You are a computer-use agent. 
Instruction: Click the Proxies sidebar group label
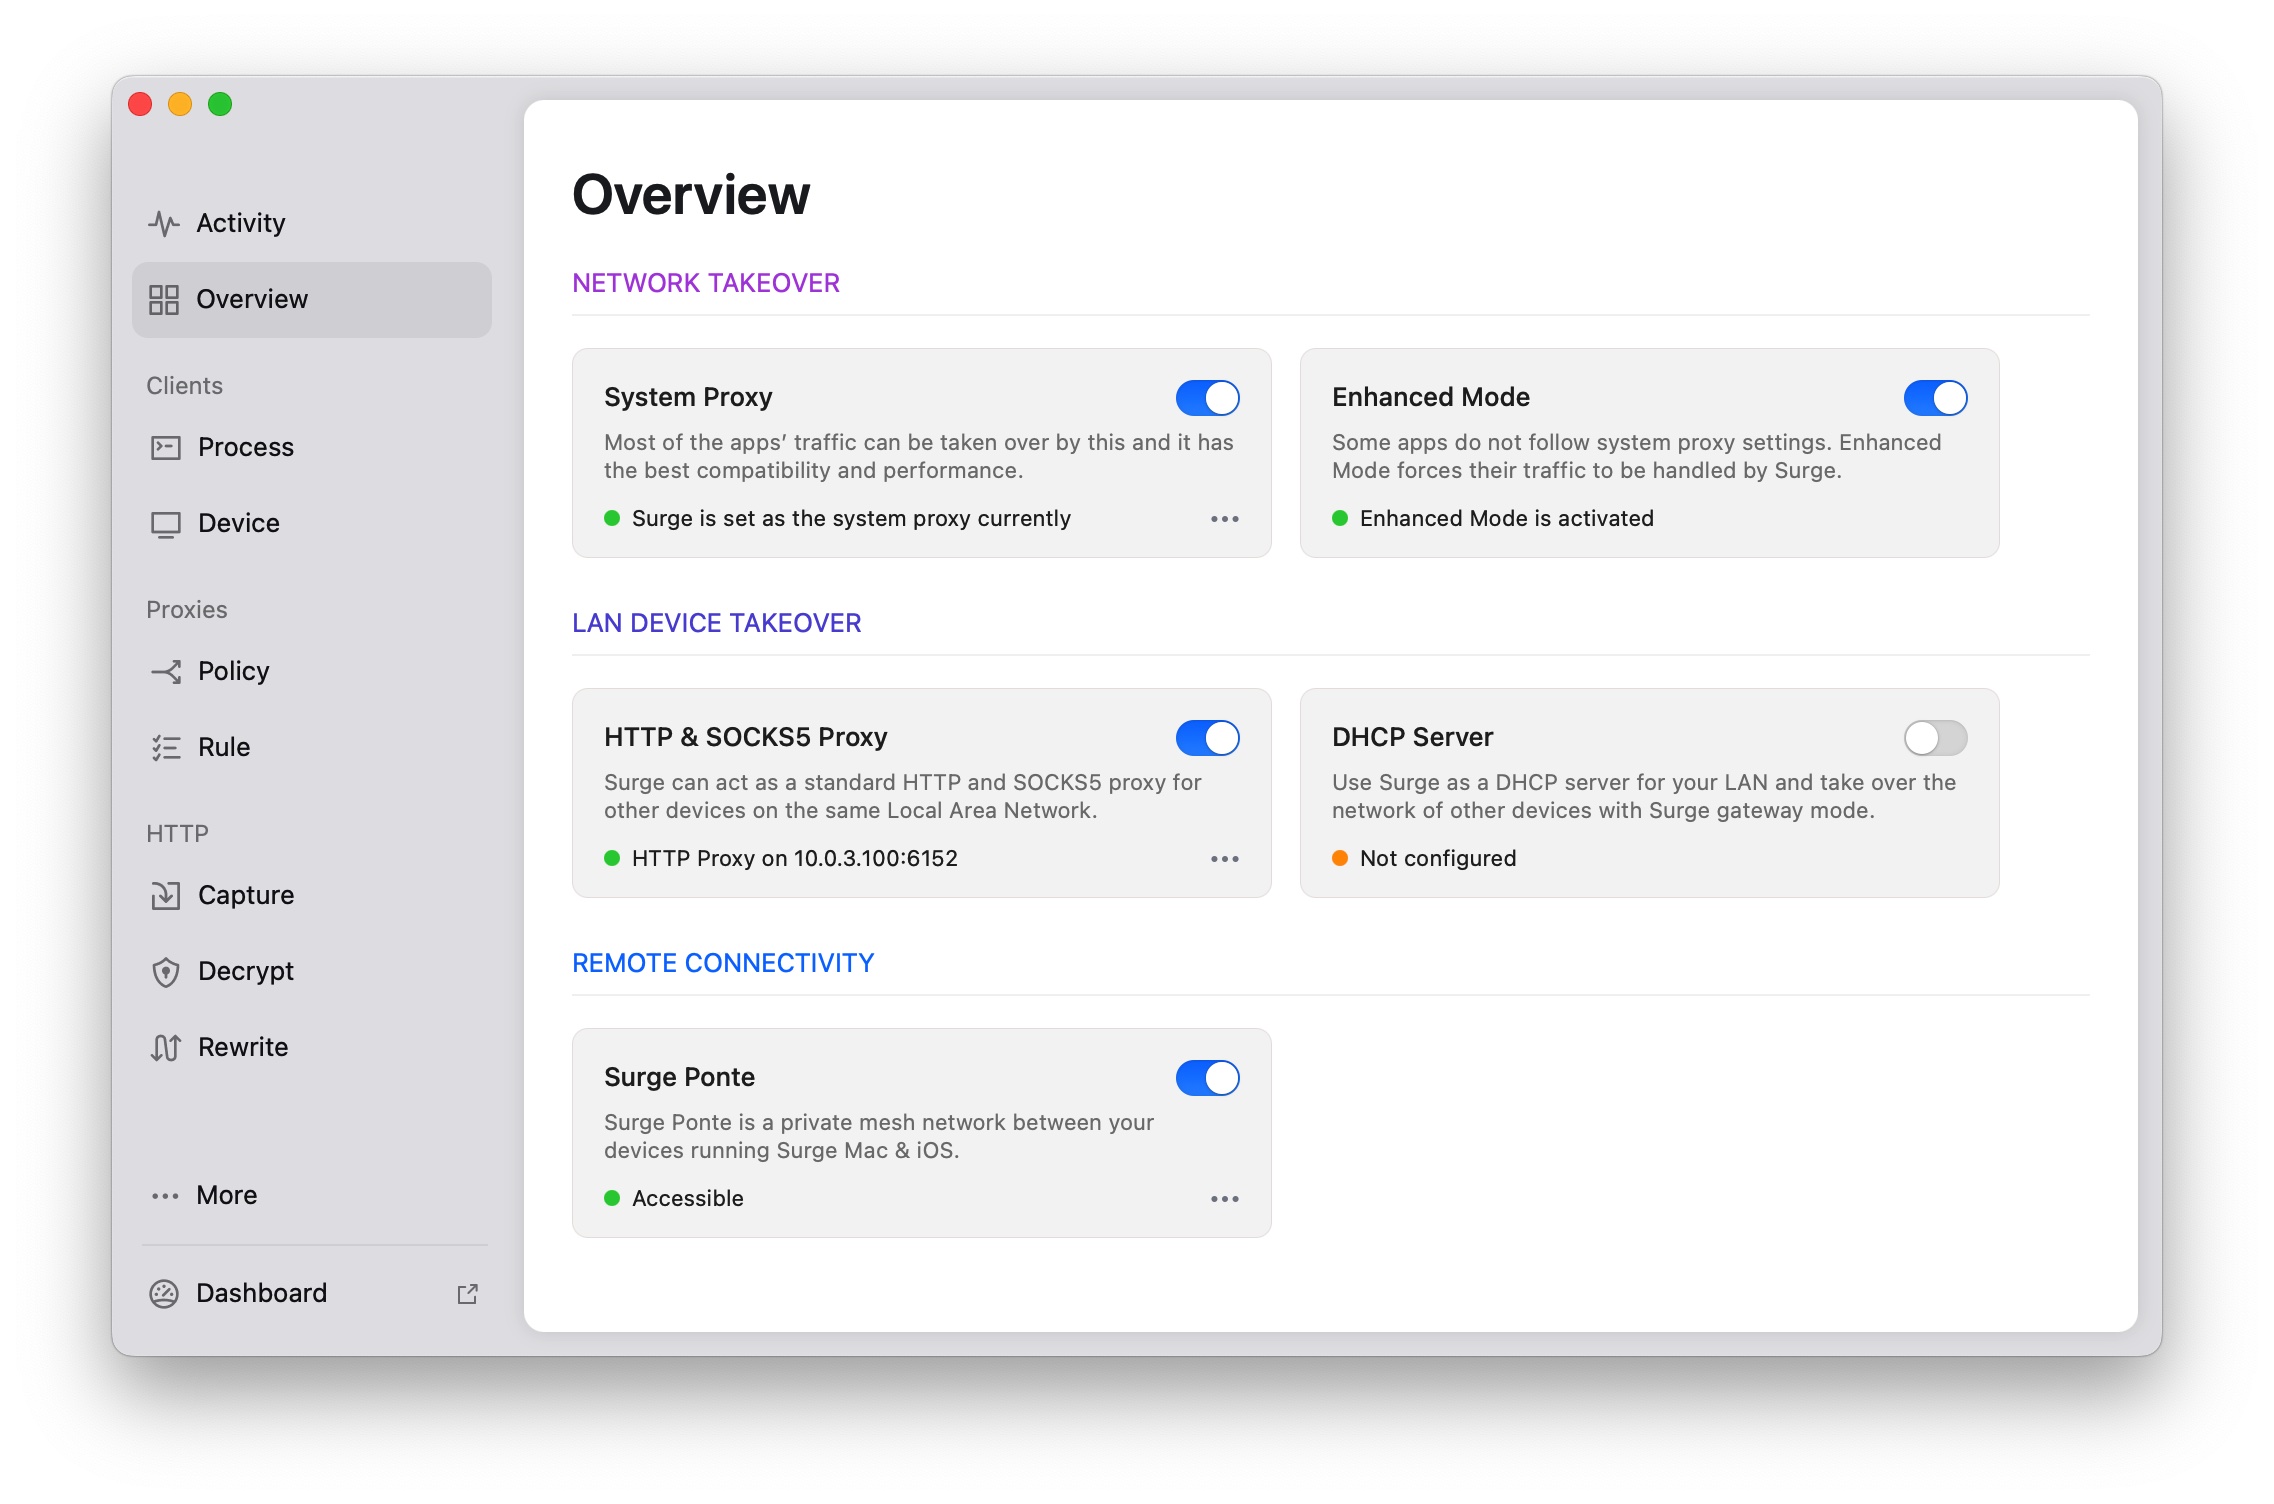pos(187,609)
